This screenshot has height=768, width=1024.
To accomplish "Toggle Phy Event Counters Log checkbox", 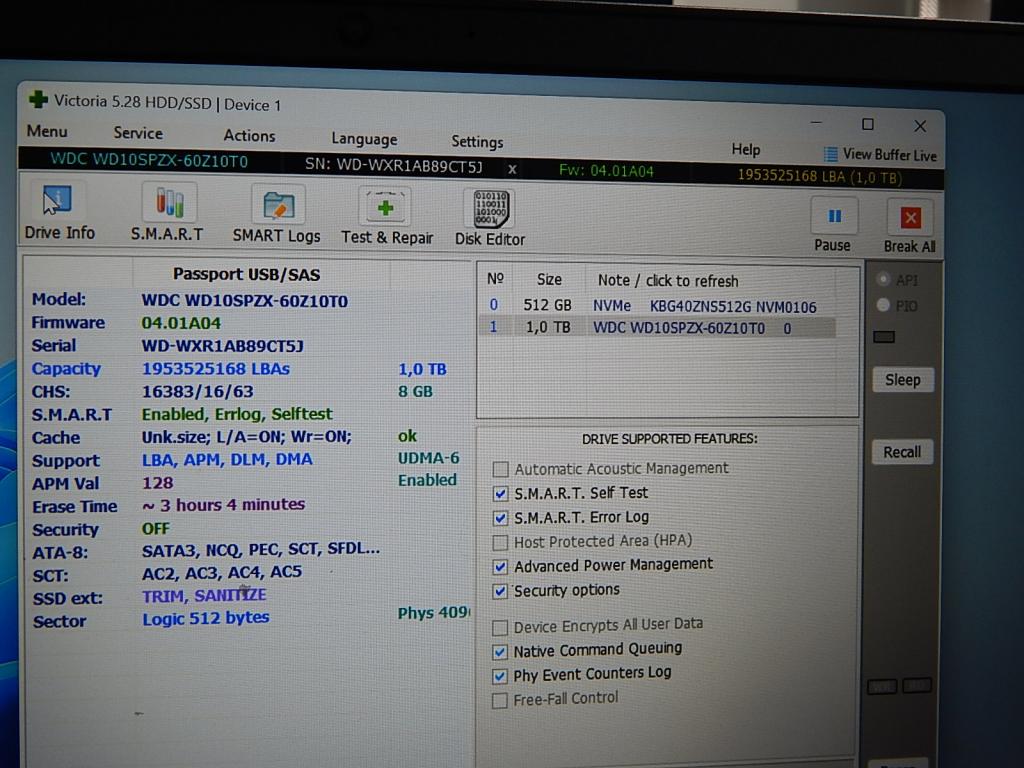I will tap(500, 677).
